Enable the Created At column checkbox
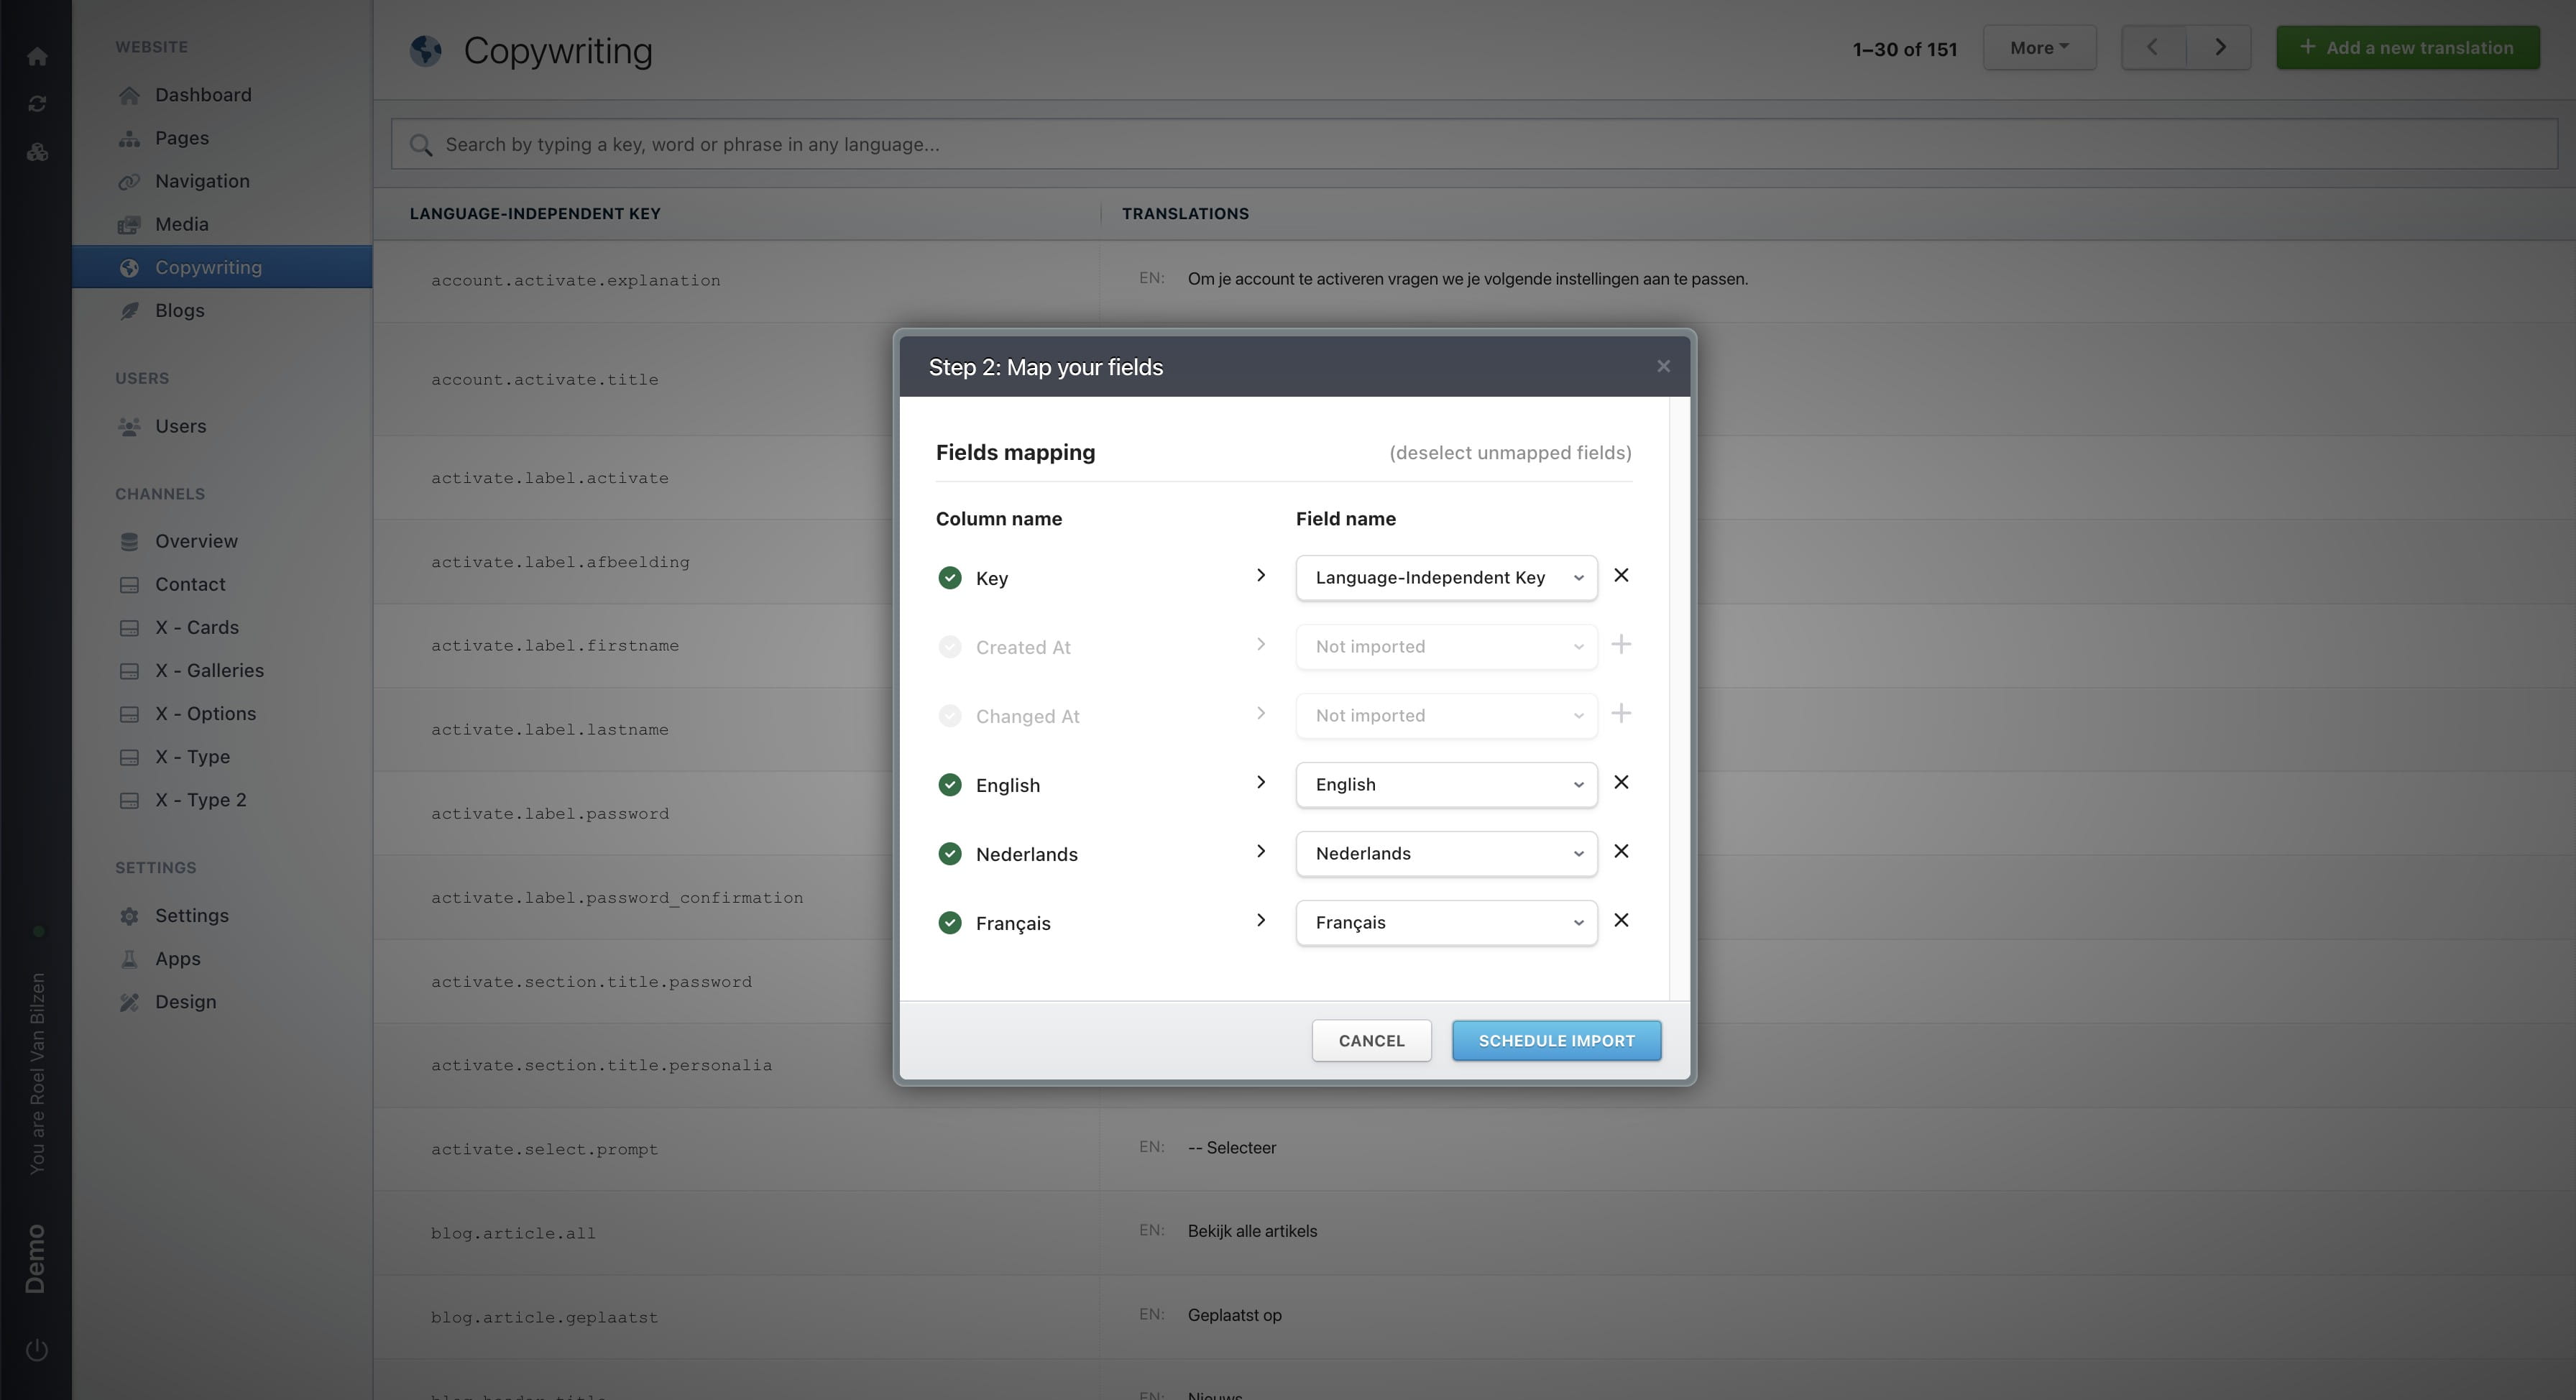This screenshot has height=1400, width=2576. click(x=949, y=647)
